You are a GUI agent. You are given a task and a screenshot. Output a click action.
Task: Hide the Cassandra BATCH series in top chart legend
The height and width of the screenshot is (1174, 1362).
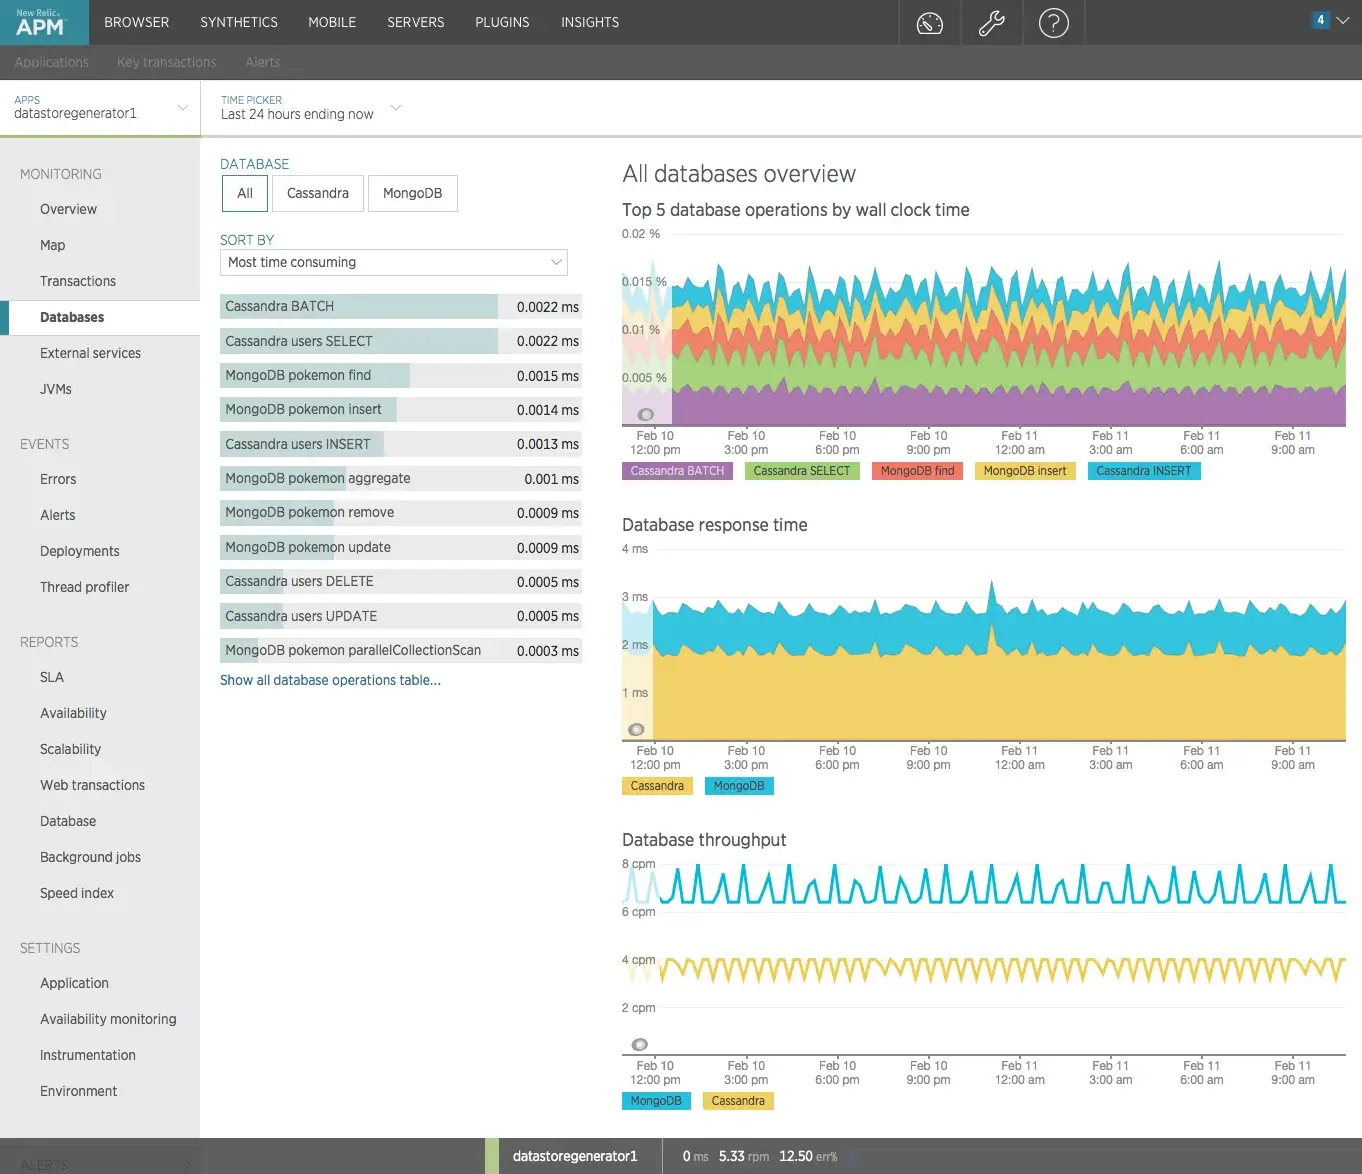tap(677, 470)
